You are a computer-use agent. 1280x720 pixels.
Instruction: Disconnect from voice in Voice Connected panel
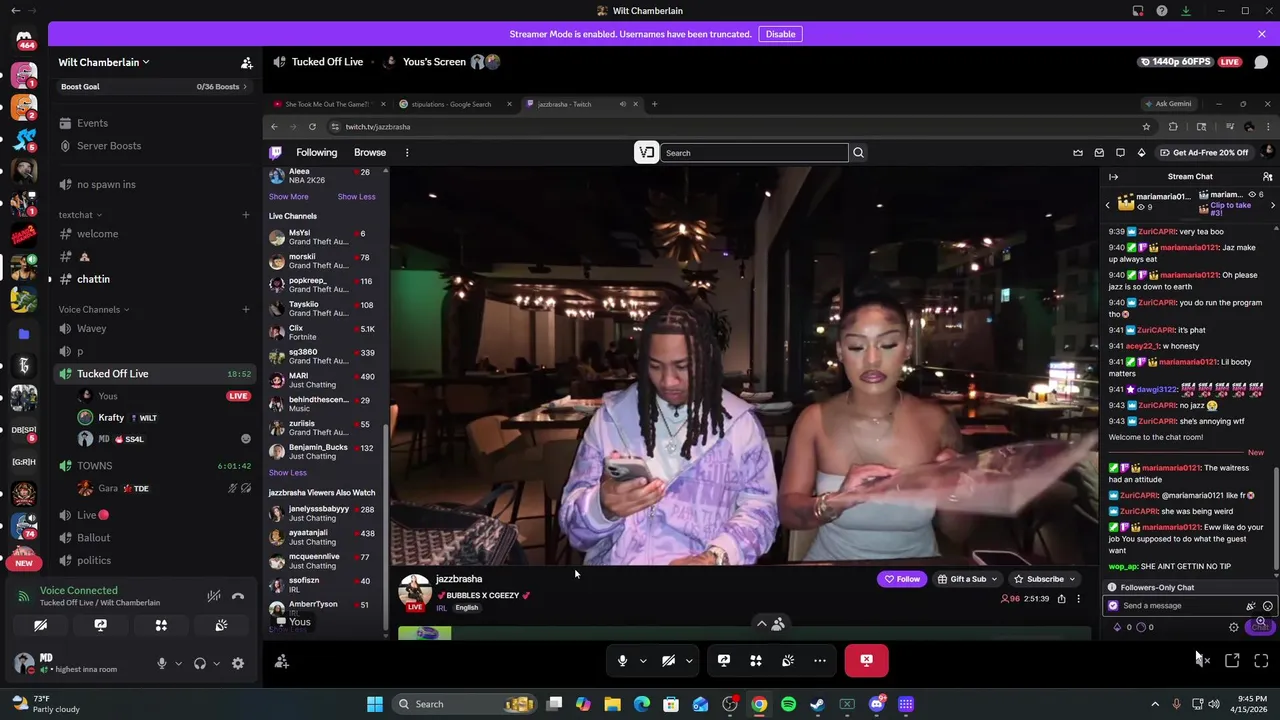point(238,596)
